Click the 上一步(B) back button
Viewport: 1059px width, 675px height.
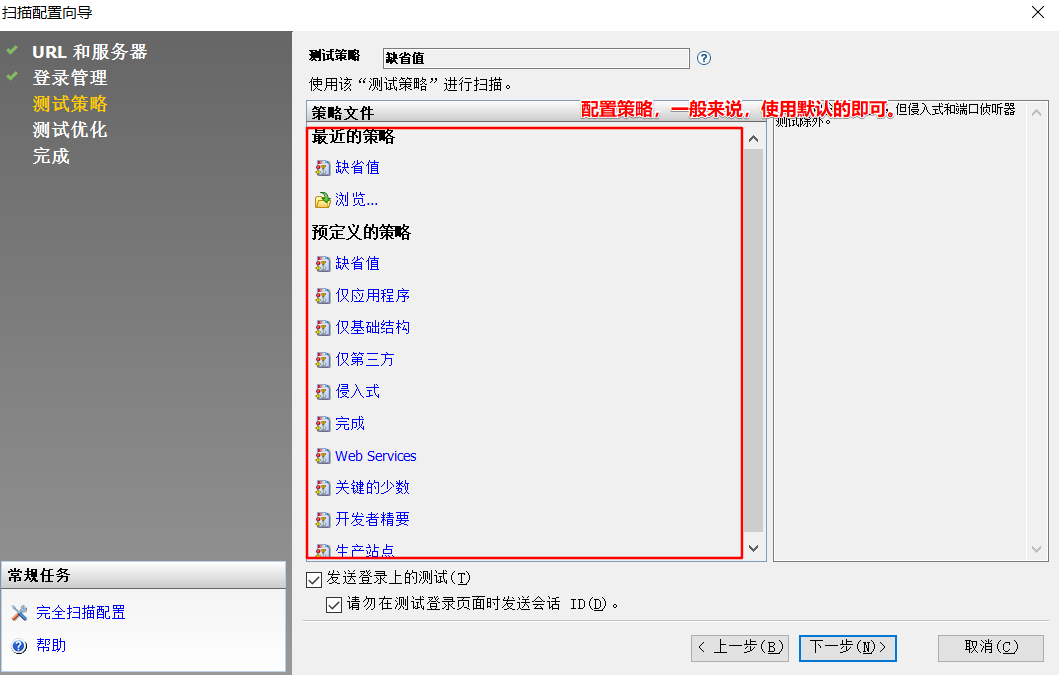pyautogui.click(x=740, y=648)
